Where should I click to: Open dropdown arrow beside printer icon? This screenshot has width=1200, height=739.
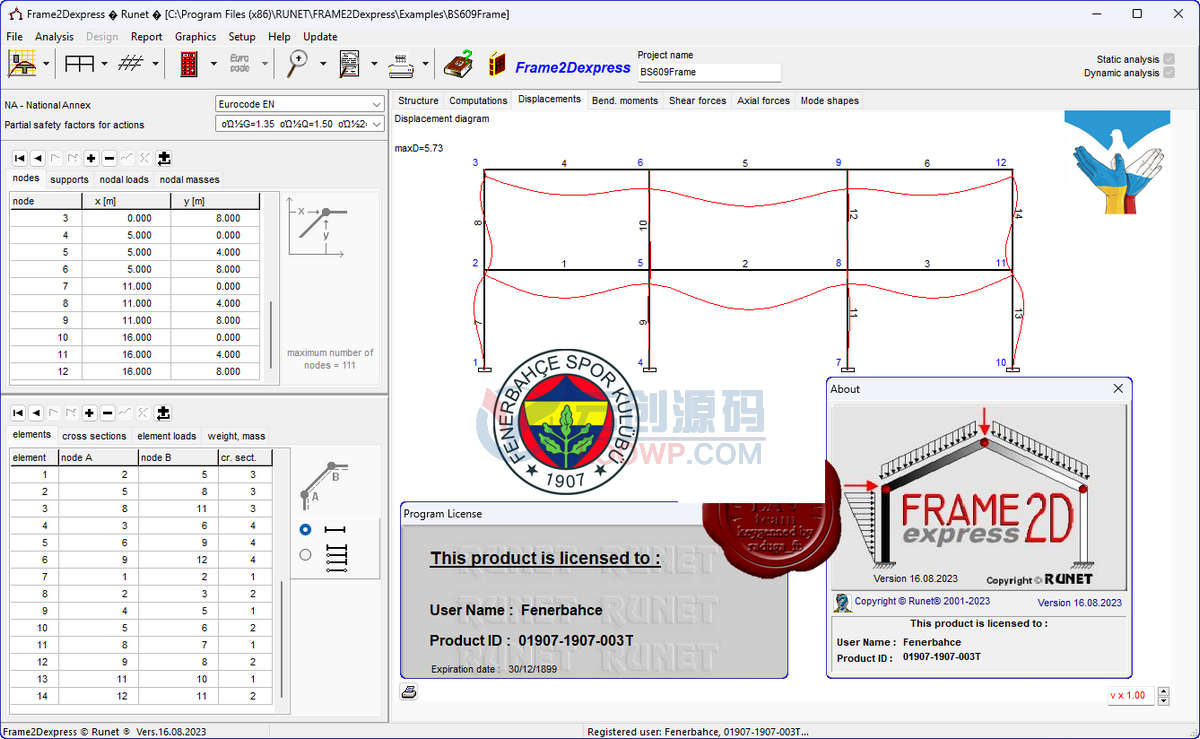click(x=425, y=64)
